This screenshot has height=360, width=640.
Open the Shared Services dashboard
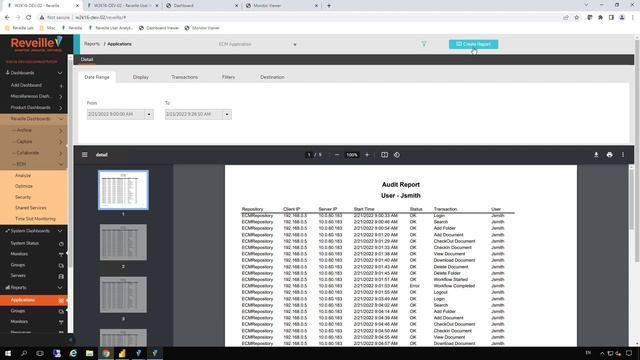point(31,208)
